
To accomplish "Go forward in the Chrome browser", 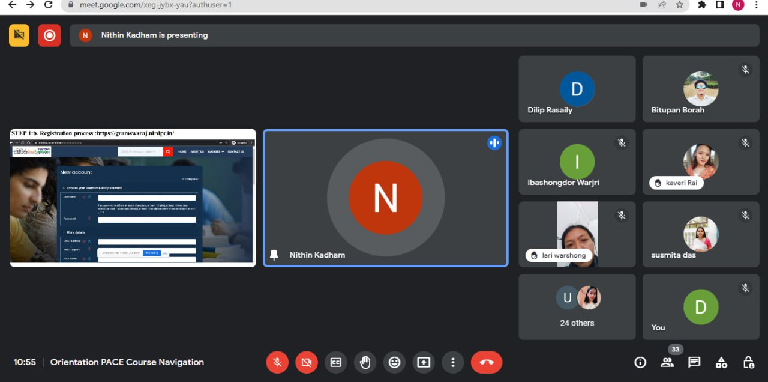I will 30,4.
